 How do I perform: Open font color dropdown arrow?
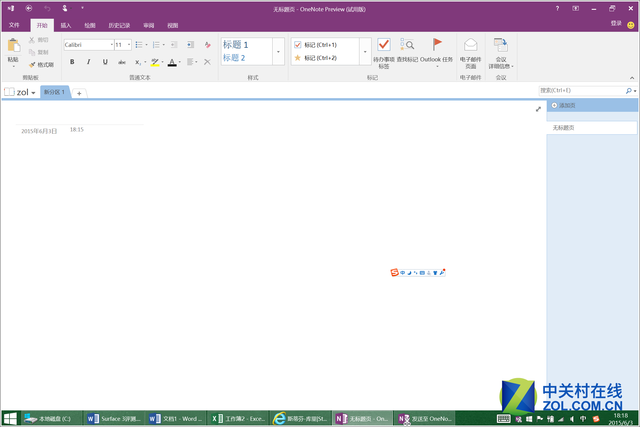pos(180,62)
